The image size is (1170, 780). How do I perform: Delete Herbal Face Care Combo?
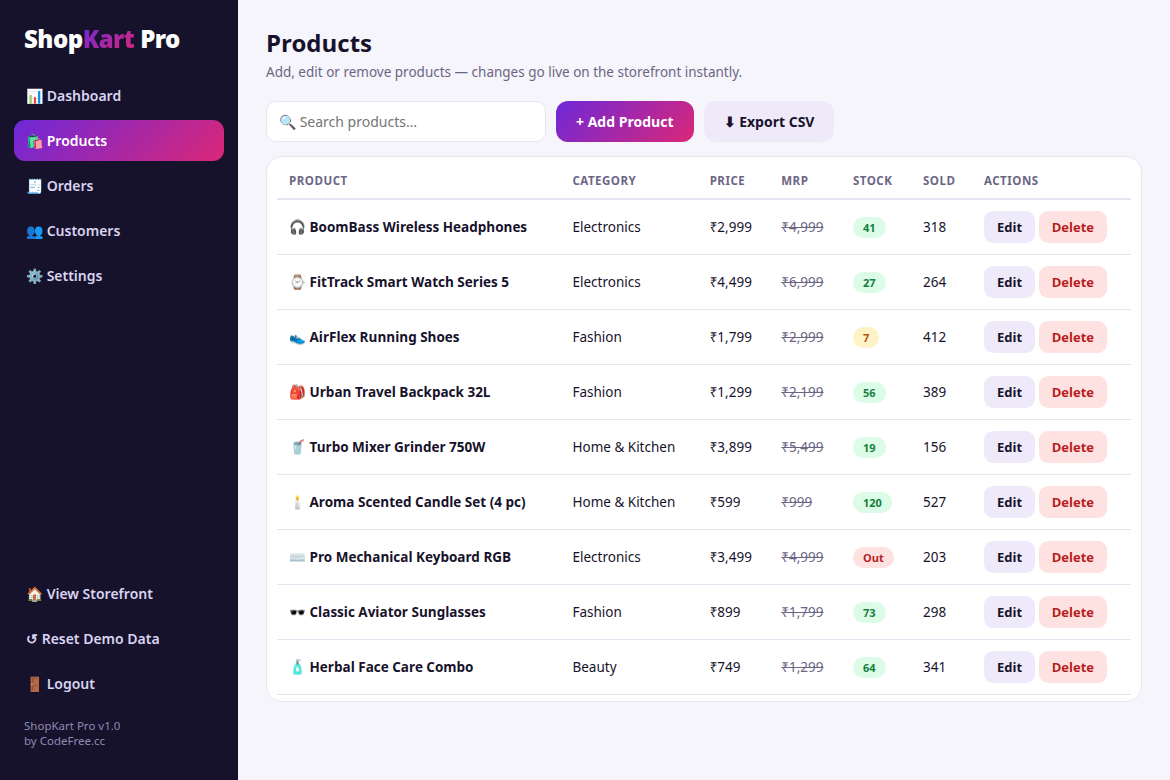coord(1072,667)
